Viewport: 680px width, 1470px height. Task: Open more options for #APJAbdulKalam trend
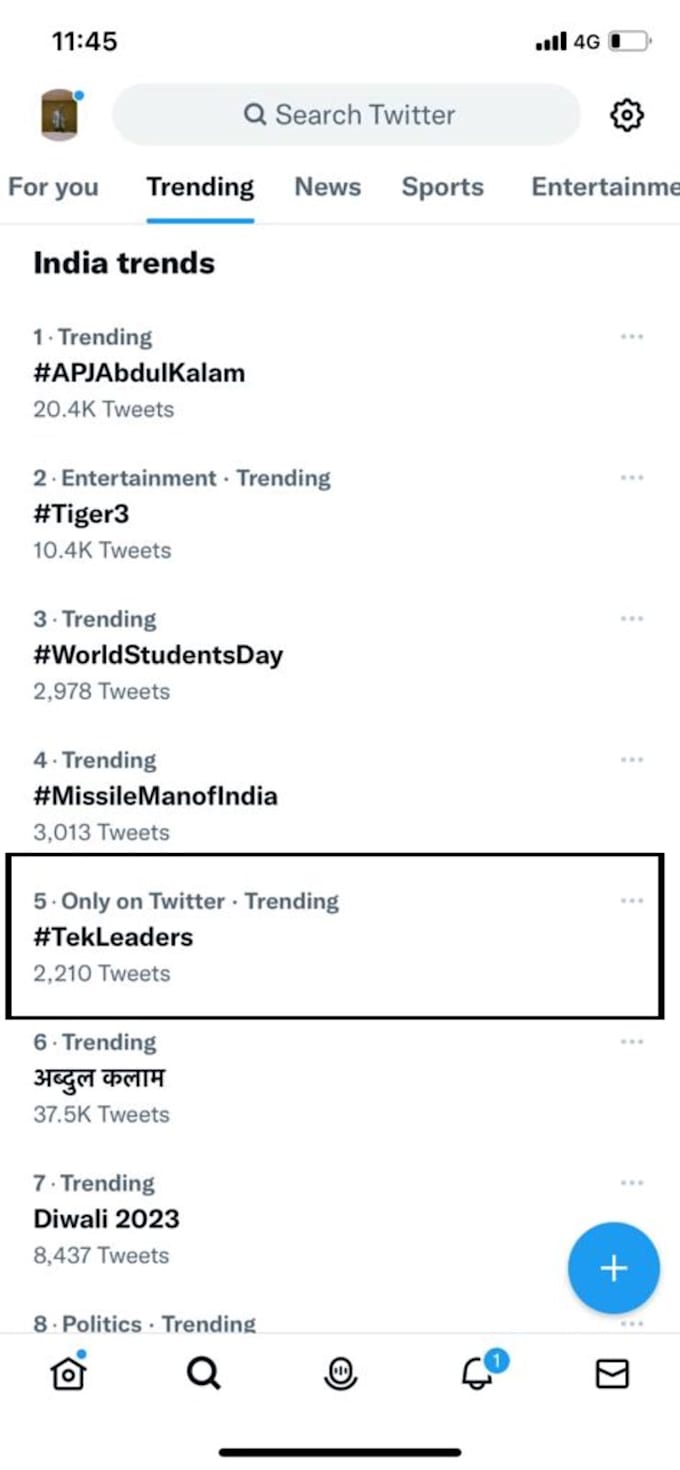tap(631, 336)
